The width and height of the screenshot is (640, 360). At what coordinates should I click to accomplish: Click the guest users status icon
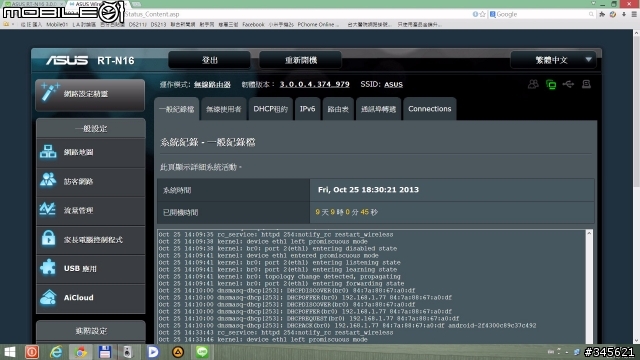point(533,84)
